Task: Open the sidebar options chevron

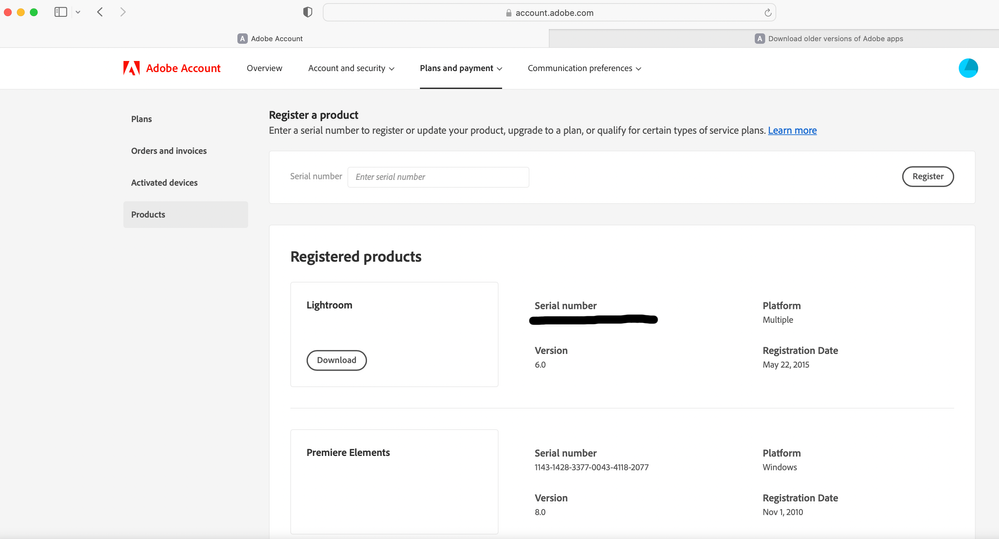Action: point(78,12)
